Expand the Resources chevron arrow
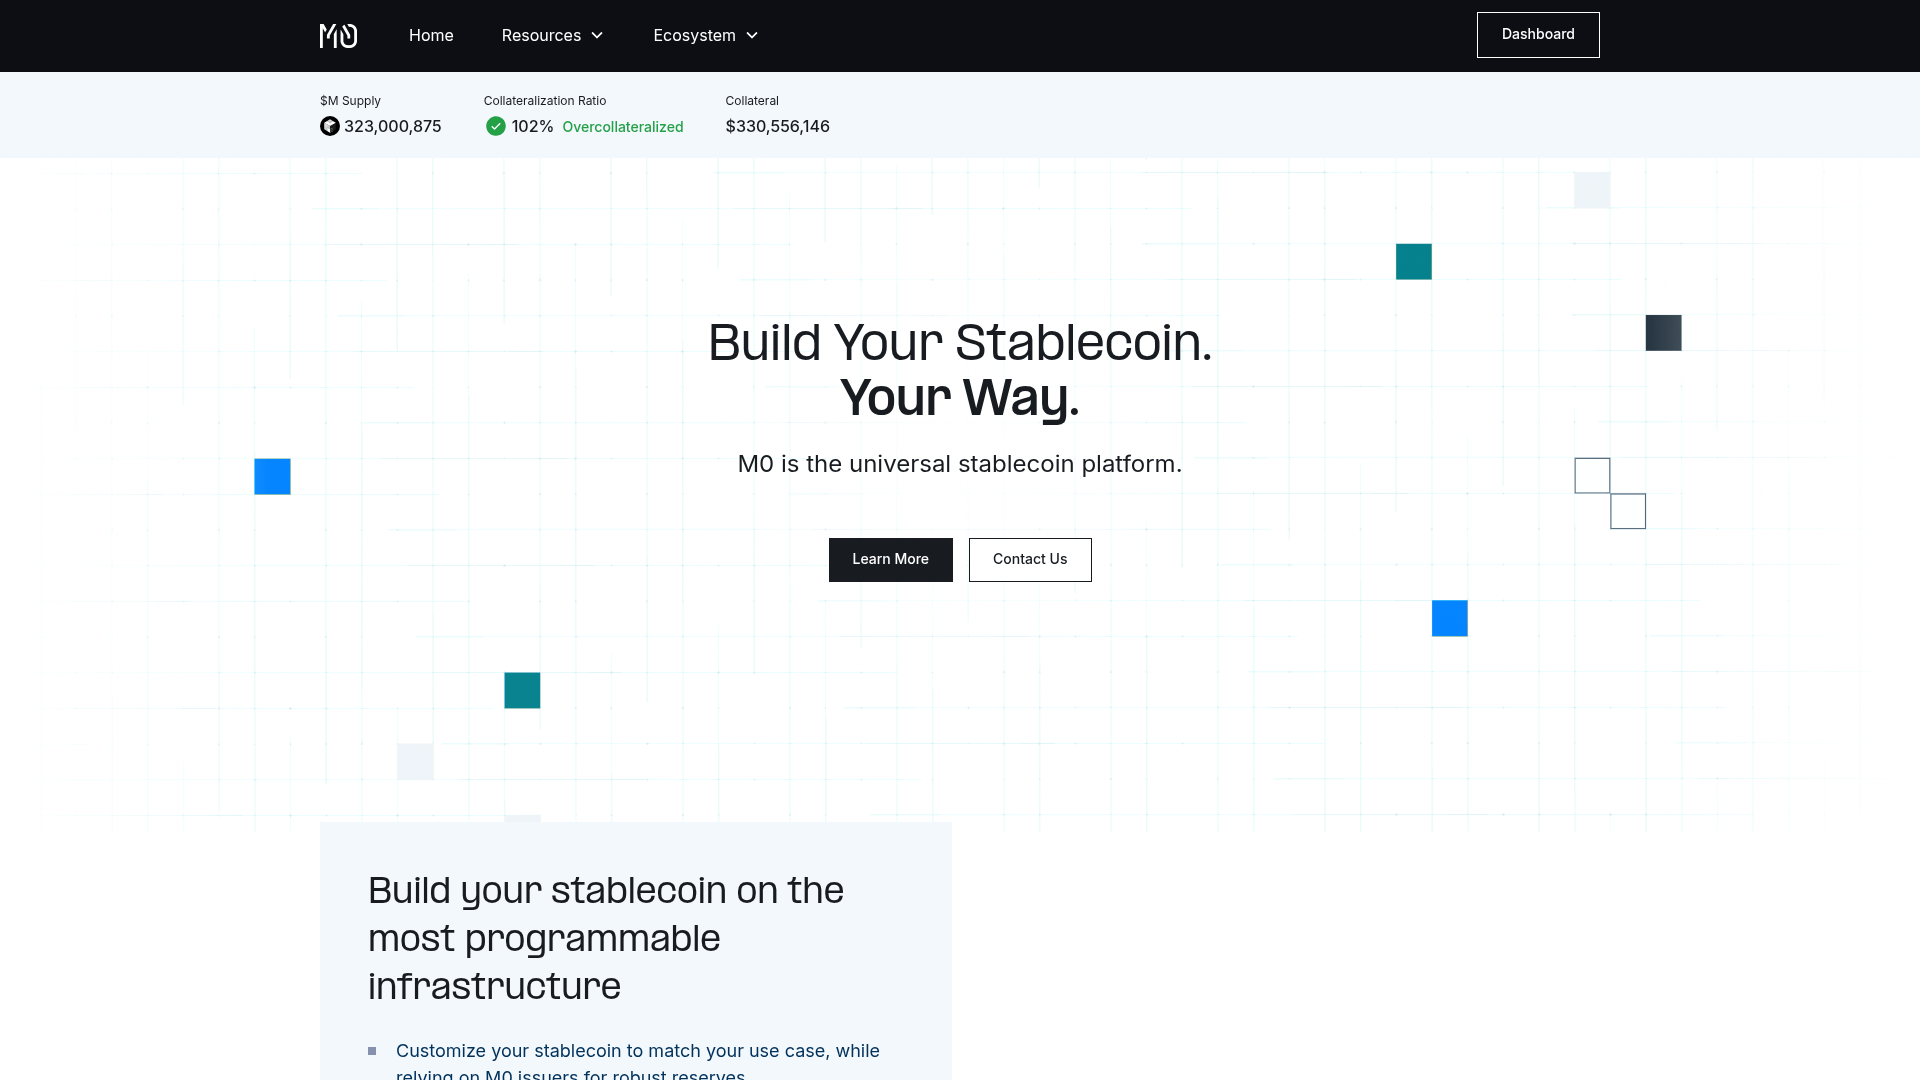 597,36
